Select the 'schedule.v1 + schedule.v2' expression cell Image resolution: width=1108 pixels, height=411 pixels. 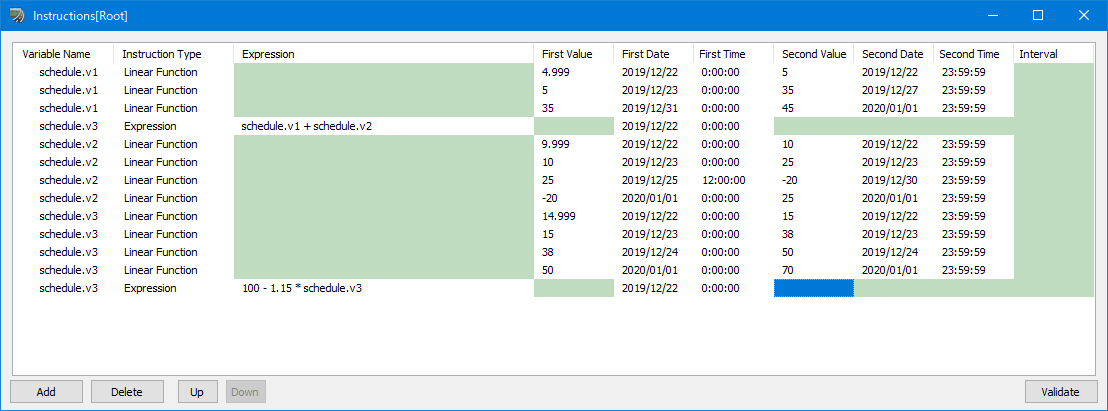pyautogui.click(x=384, y=126)
